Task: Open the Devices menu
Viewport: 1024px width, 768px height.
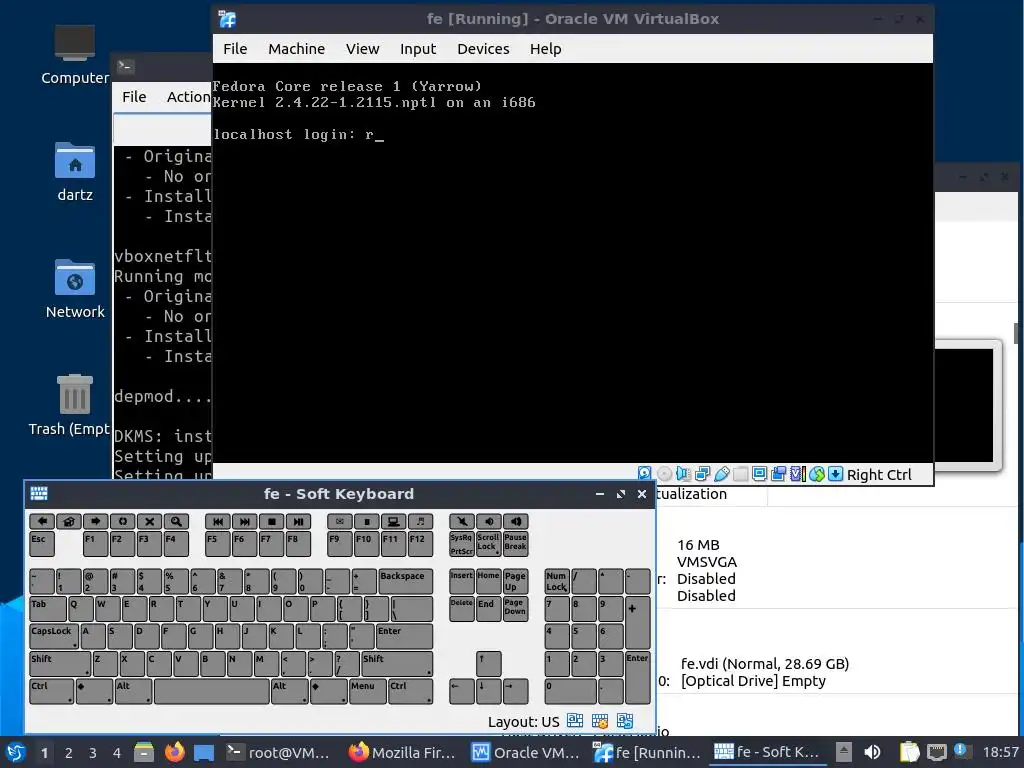Action: click(483, 49)
